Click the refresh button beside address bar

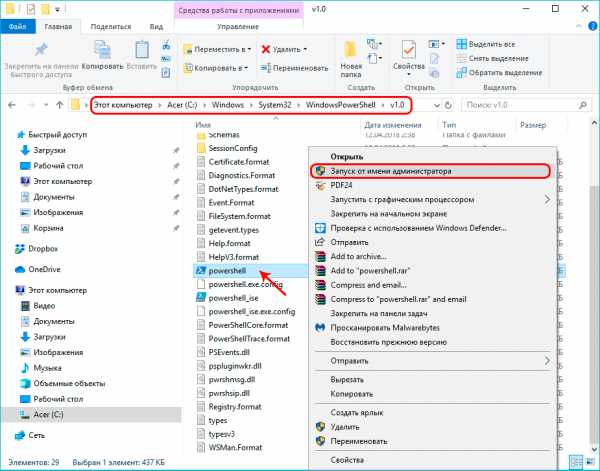[448, 105]
